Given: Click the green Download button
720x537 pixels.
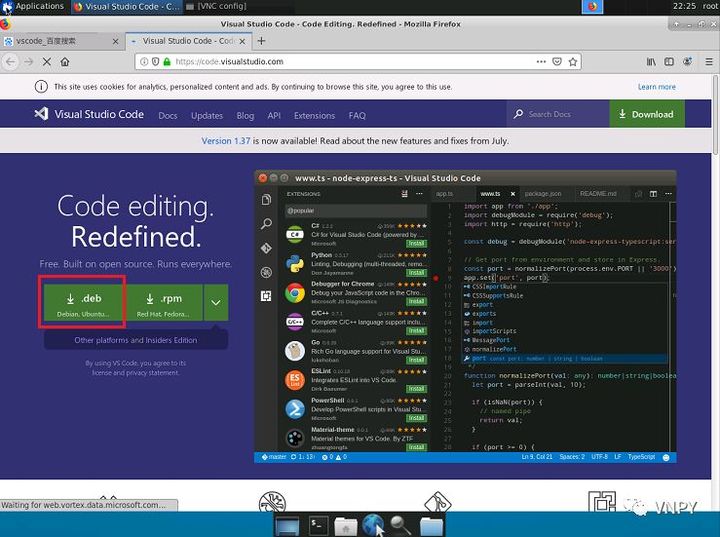Looking at the screenshot, I should click(x=647, y=114).
